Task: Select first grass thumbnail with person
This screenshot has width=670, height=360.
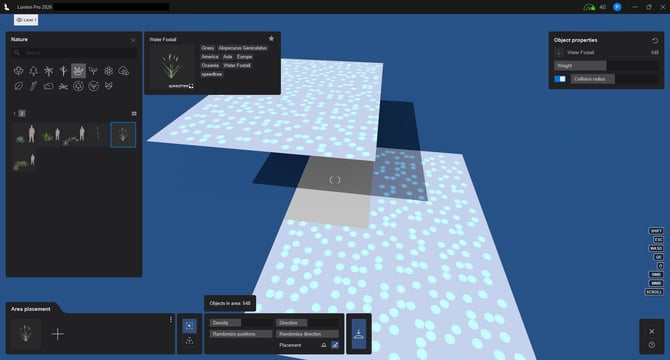Action: coord(25,135)
